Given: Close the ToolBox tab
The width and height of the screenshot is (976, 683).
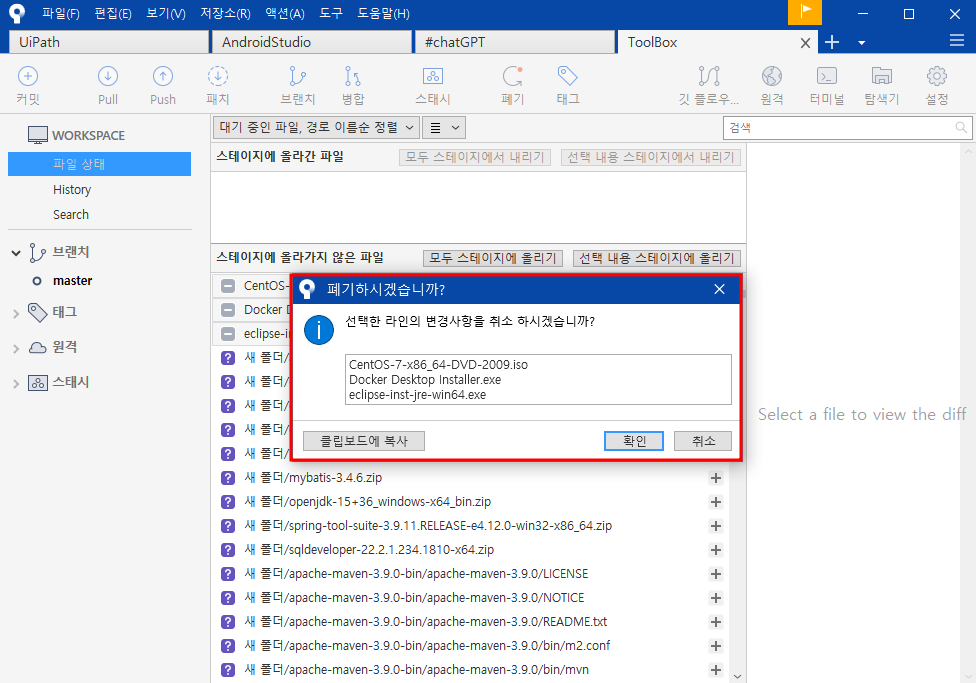Looking at the screenshot, I should (x=805, y=43).
